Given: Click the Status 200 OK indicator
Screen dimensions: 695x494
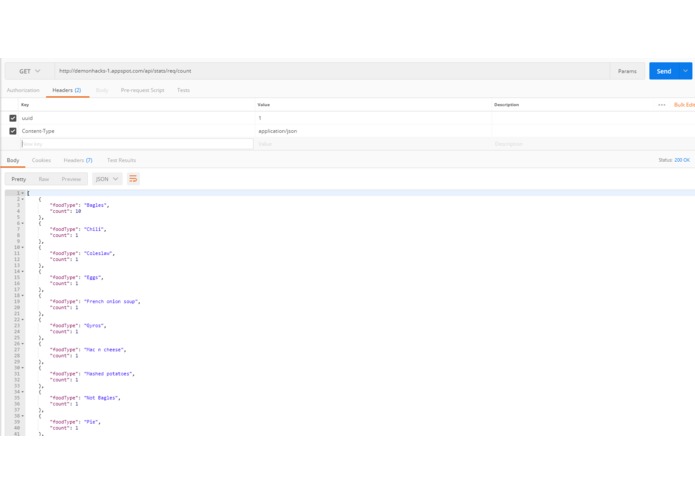Looking at the screenshot, I should point(674,160).
